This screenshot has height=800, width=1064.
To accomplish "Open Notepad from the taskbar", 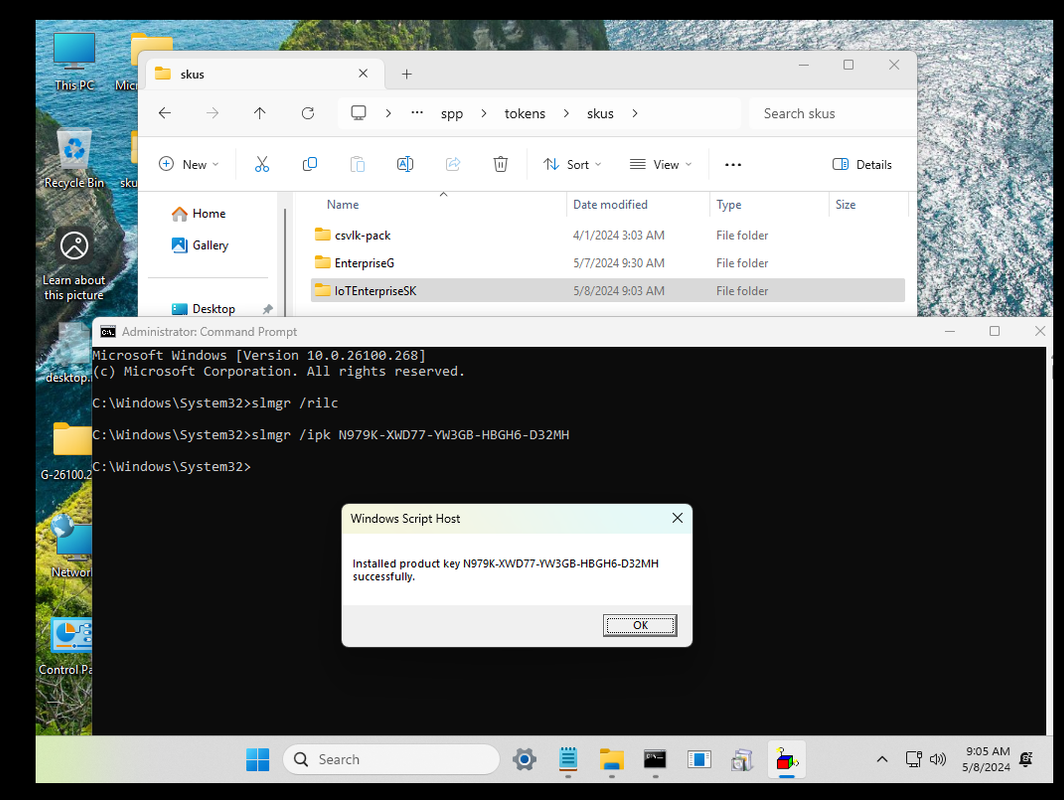I will point(568,759).
